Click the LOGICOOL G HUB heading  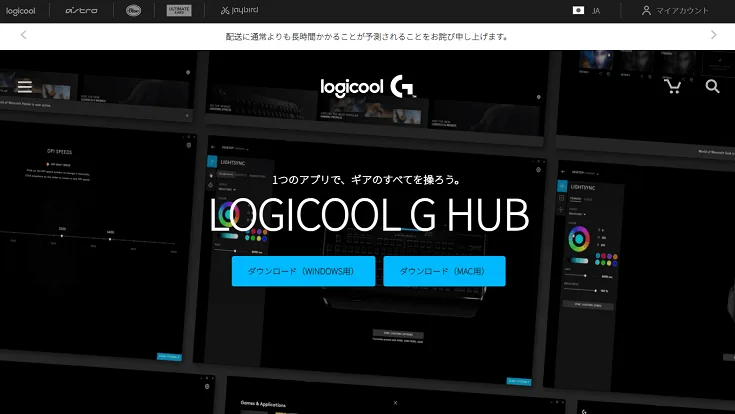[369, 215]
